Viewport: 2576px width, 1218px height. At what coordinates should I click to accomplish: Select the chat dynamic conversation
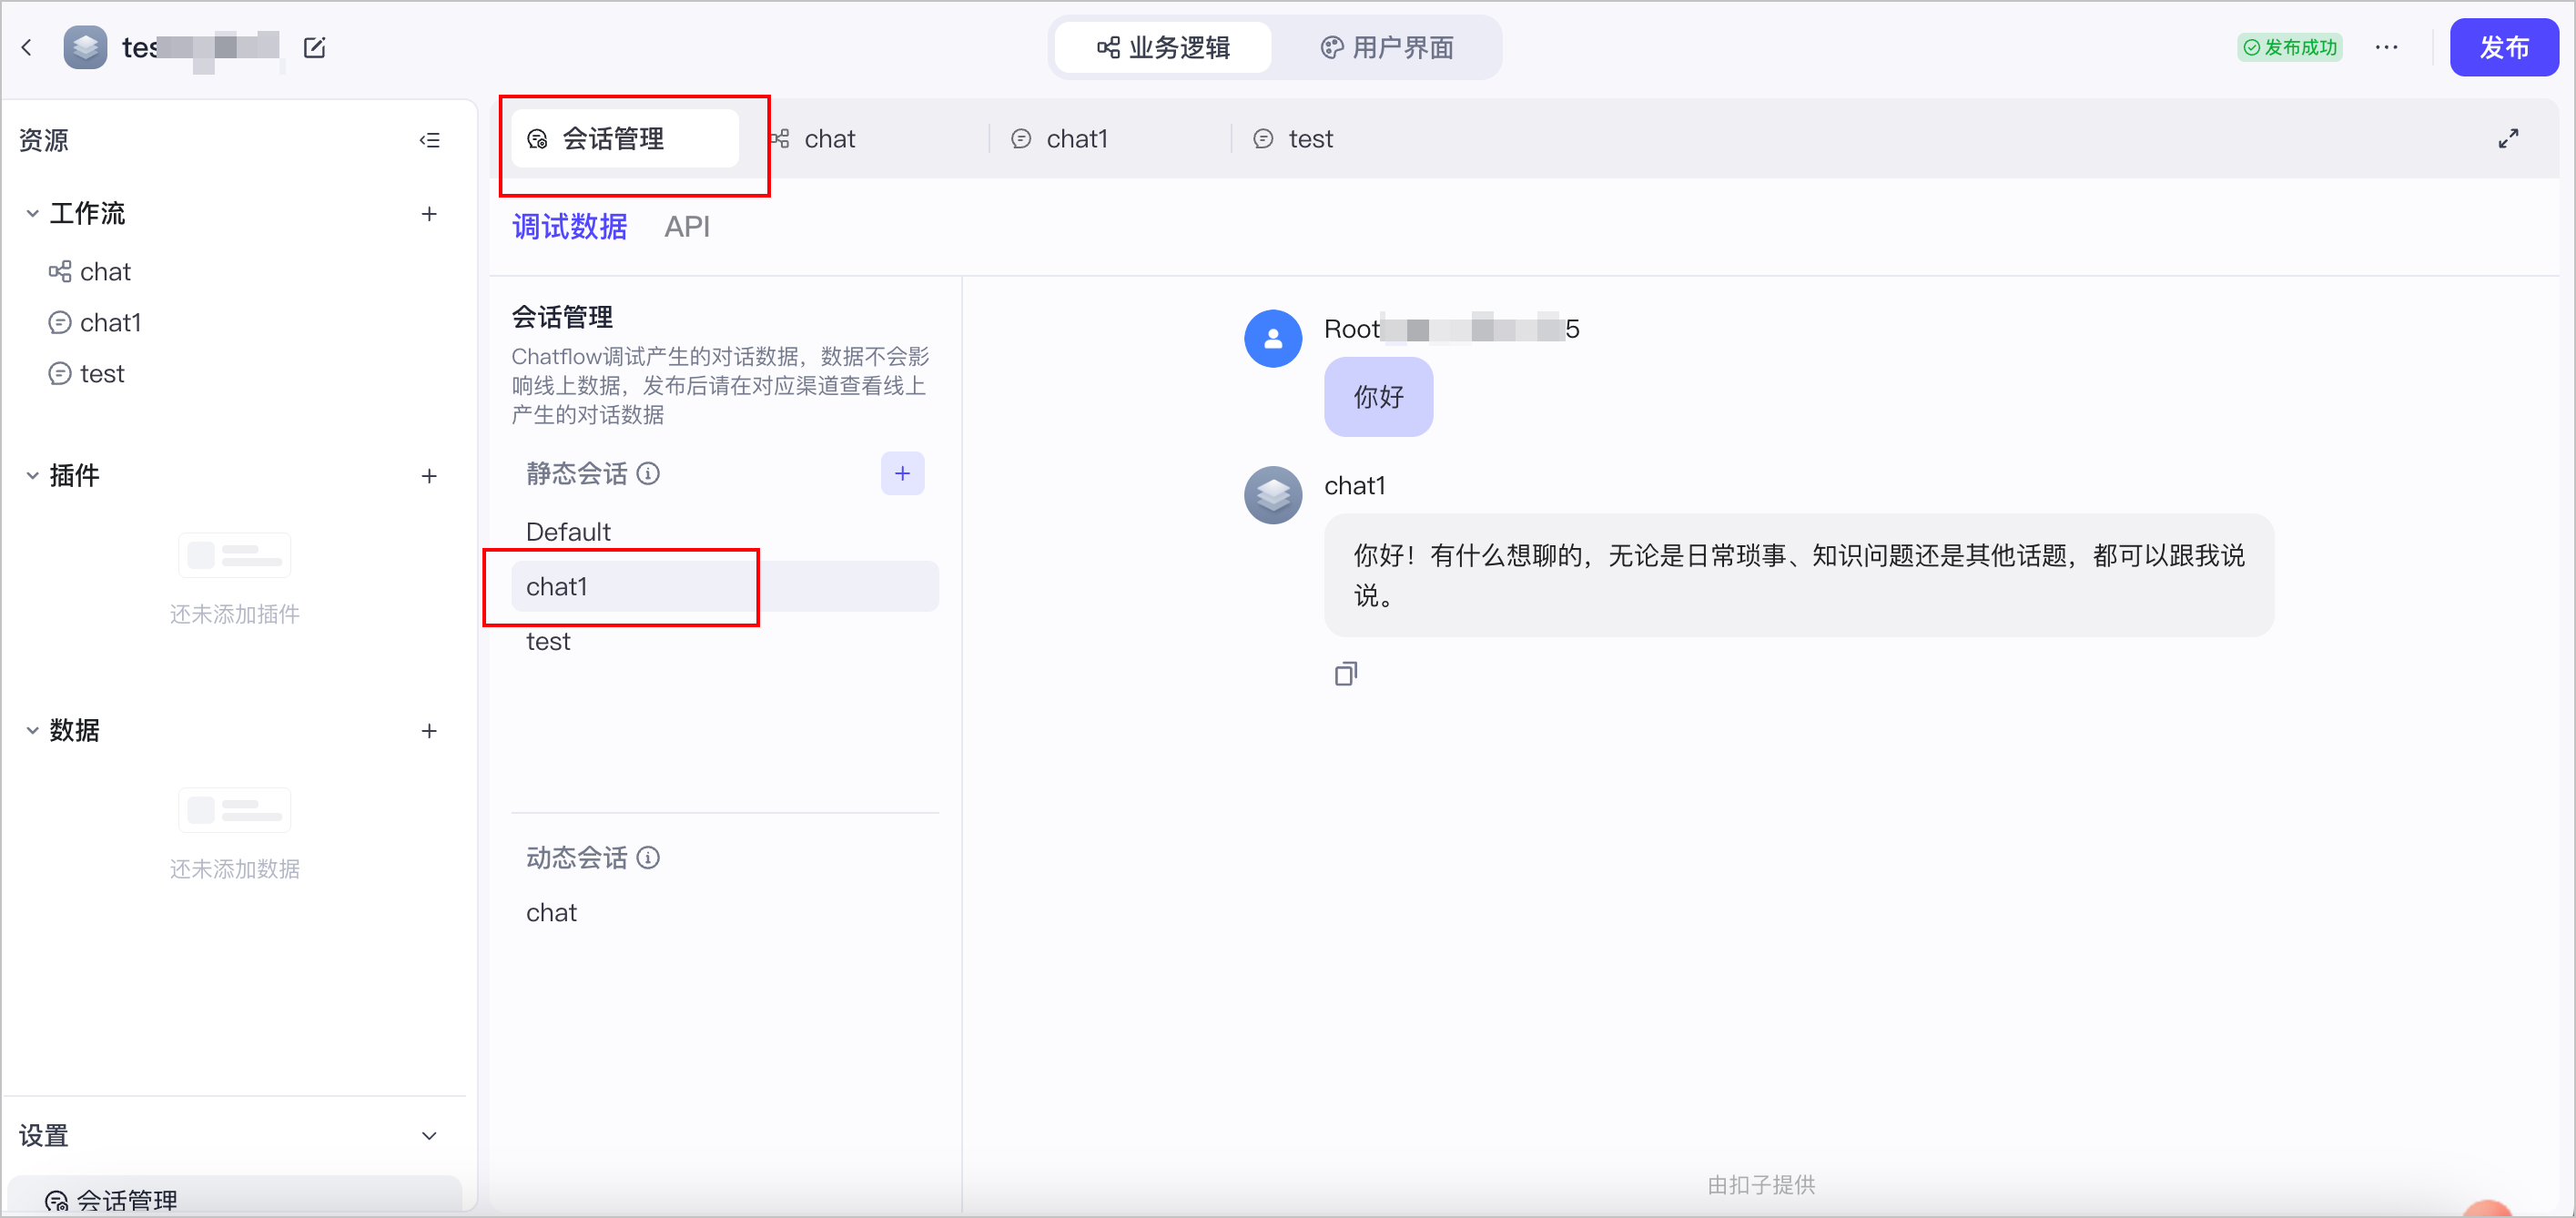[725, 912]
